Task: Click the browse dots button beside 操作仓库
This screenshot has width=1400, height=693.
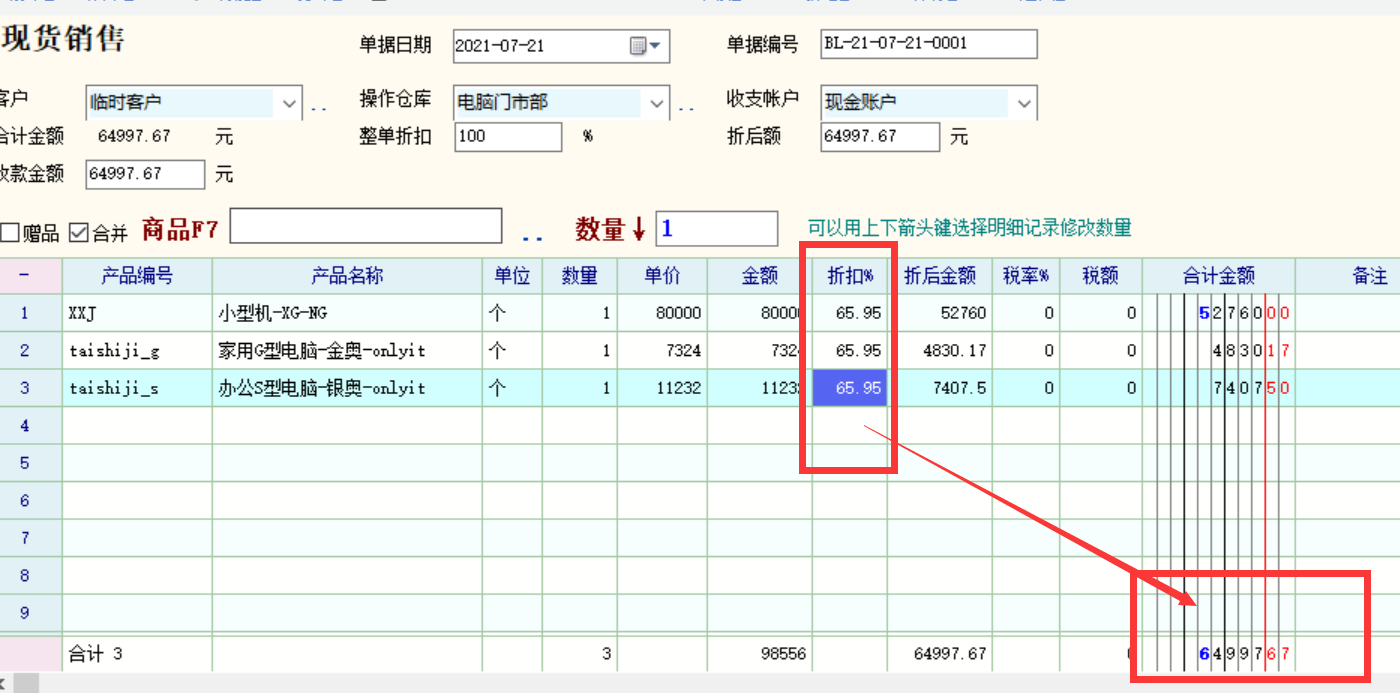Action: (x=686, y=106)
